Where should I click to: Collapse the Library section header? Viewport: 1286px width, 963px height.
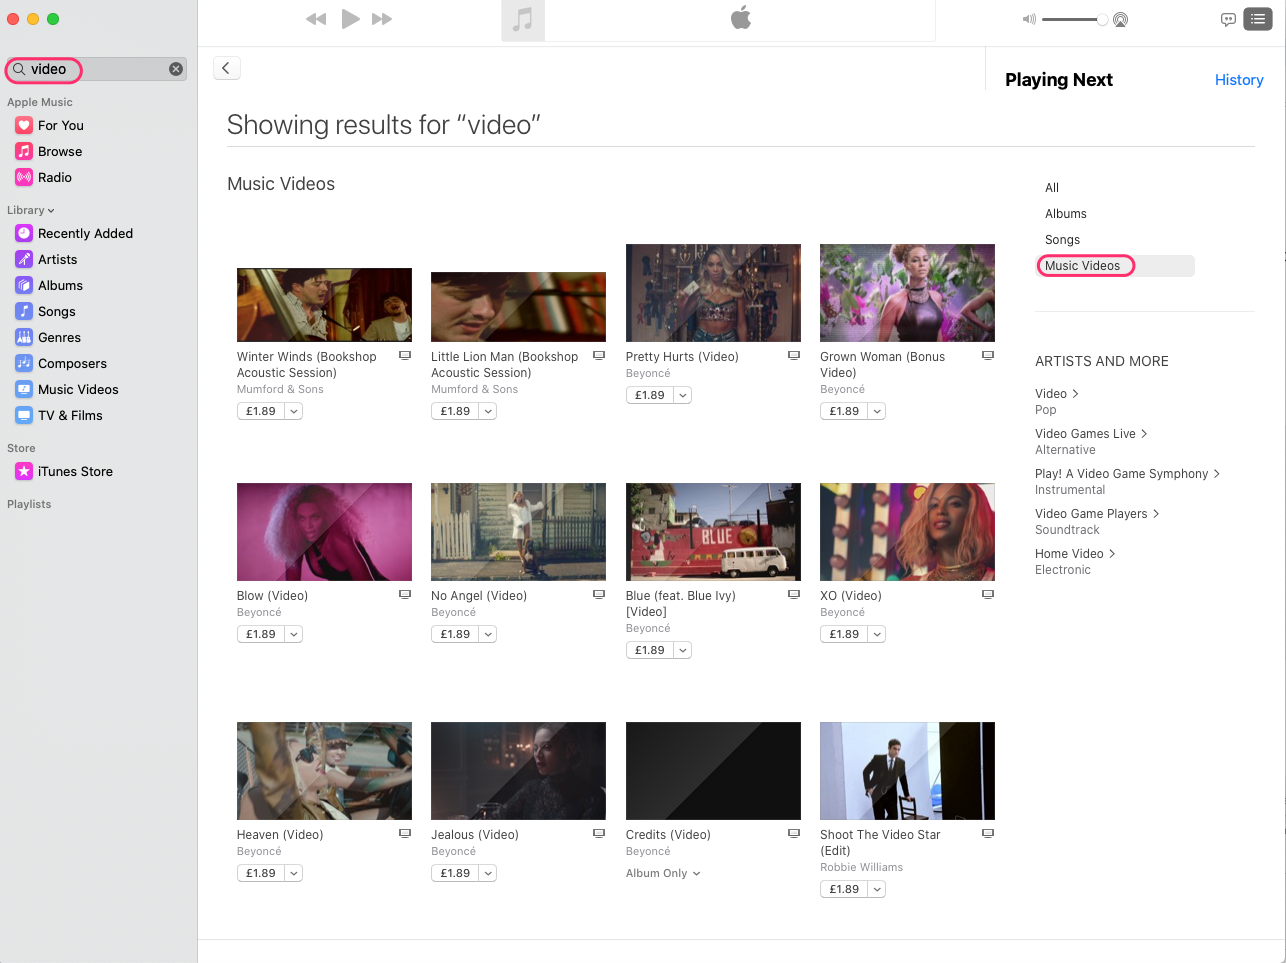tap(31, 210)
